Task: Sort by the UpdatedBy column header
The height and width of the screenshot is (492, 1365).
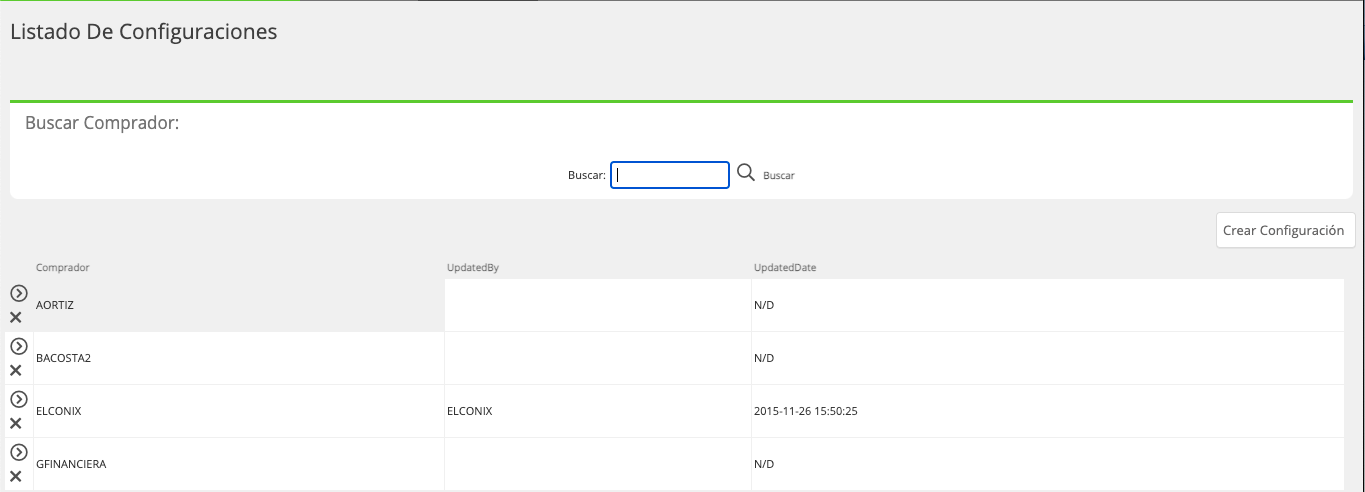Action: click(473, 268)
